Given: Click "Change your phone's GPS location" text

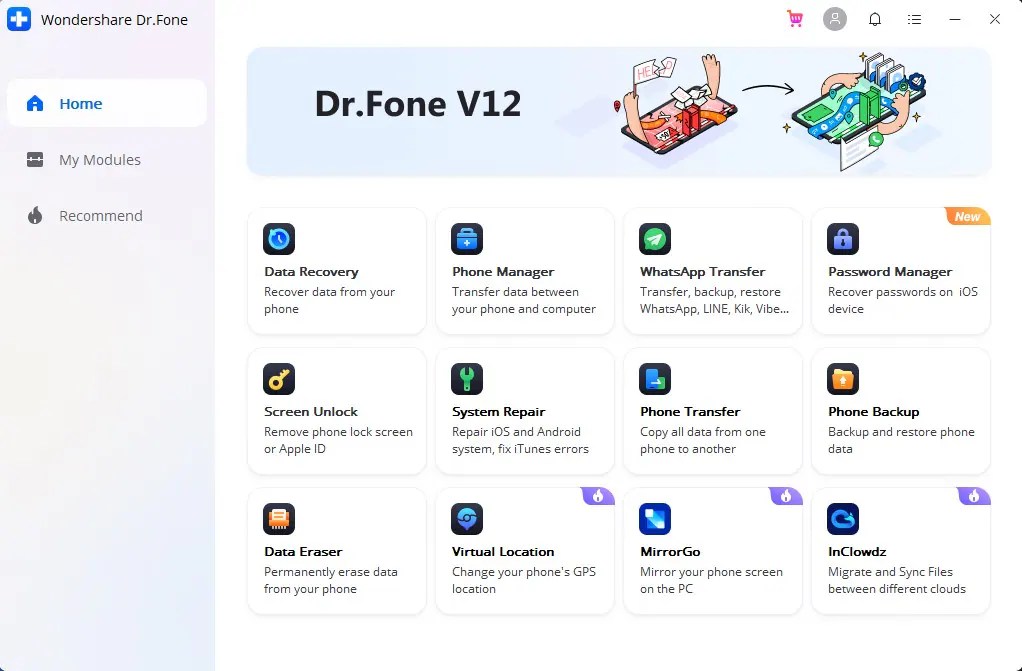Looking at the screenshot, I should click(x=524, y=580).
